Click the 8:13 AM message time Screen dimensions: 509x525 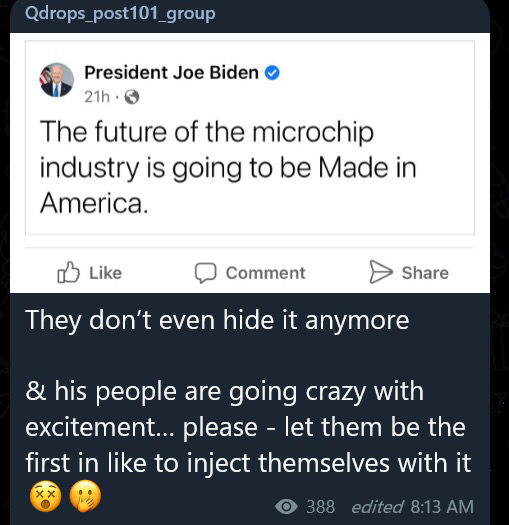pyautogui.click(x=442, y=507)
